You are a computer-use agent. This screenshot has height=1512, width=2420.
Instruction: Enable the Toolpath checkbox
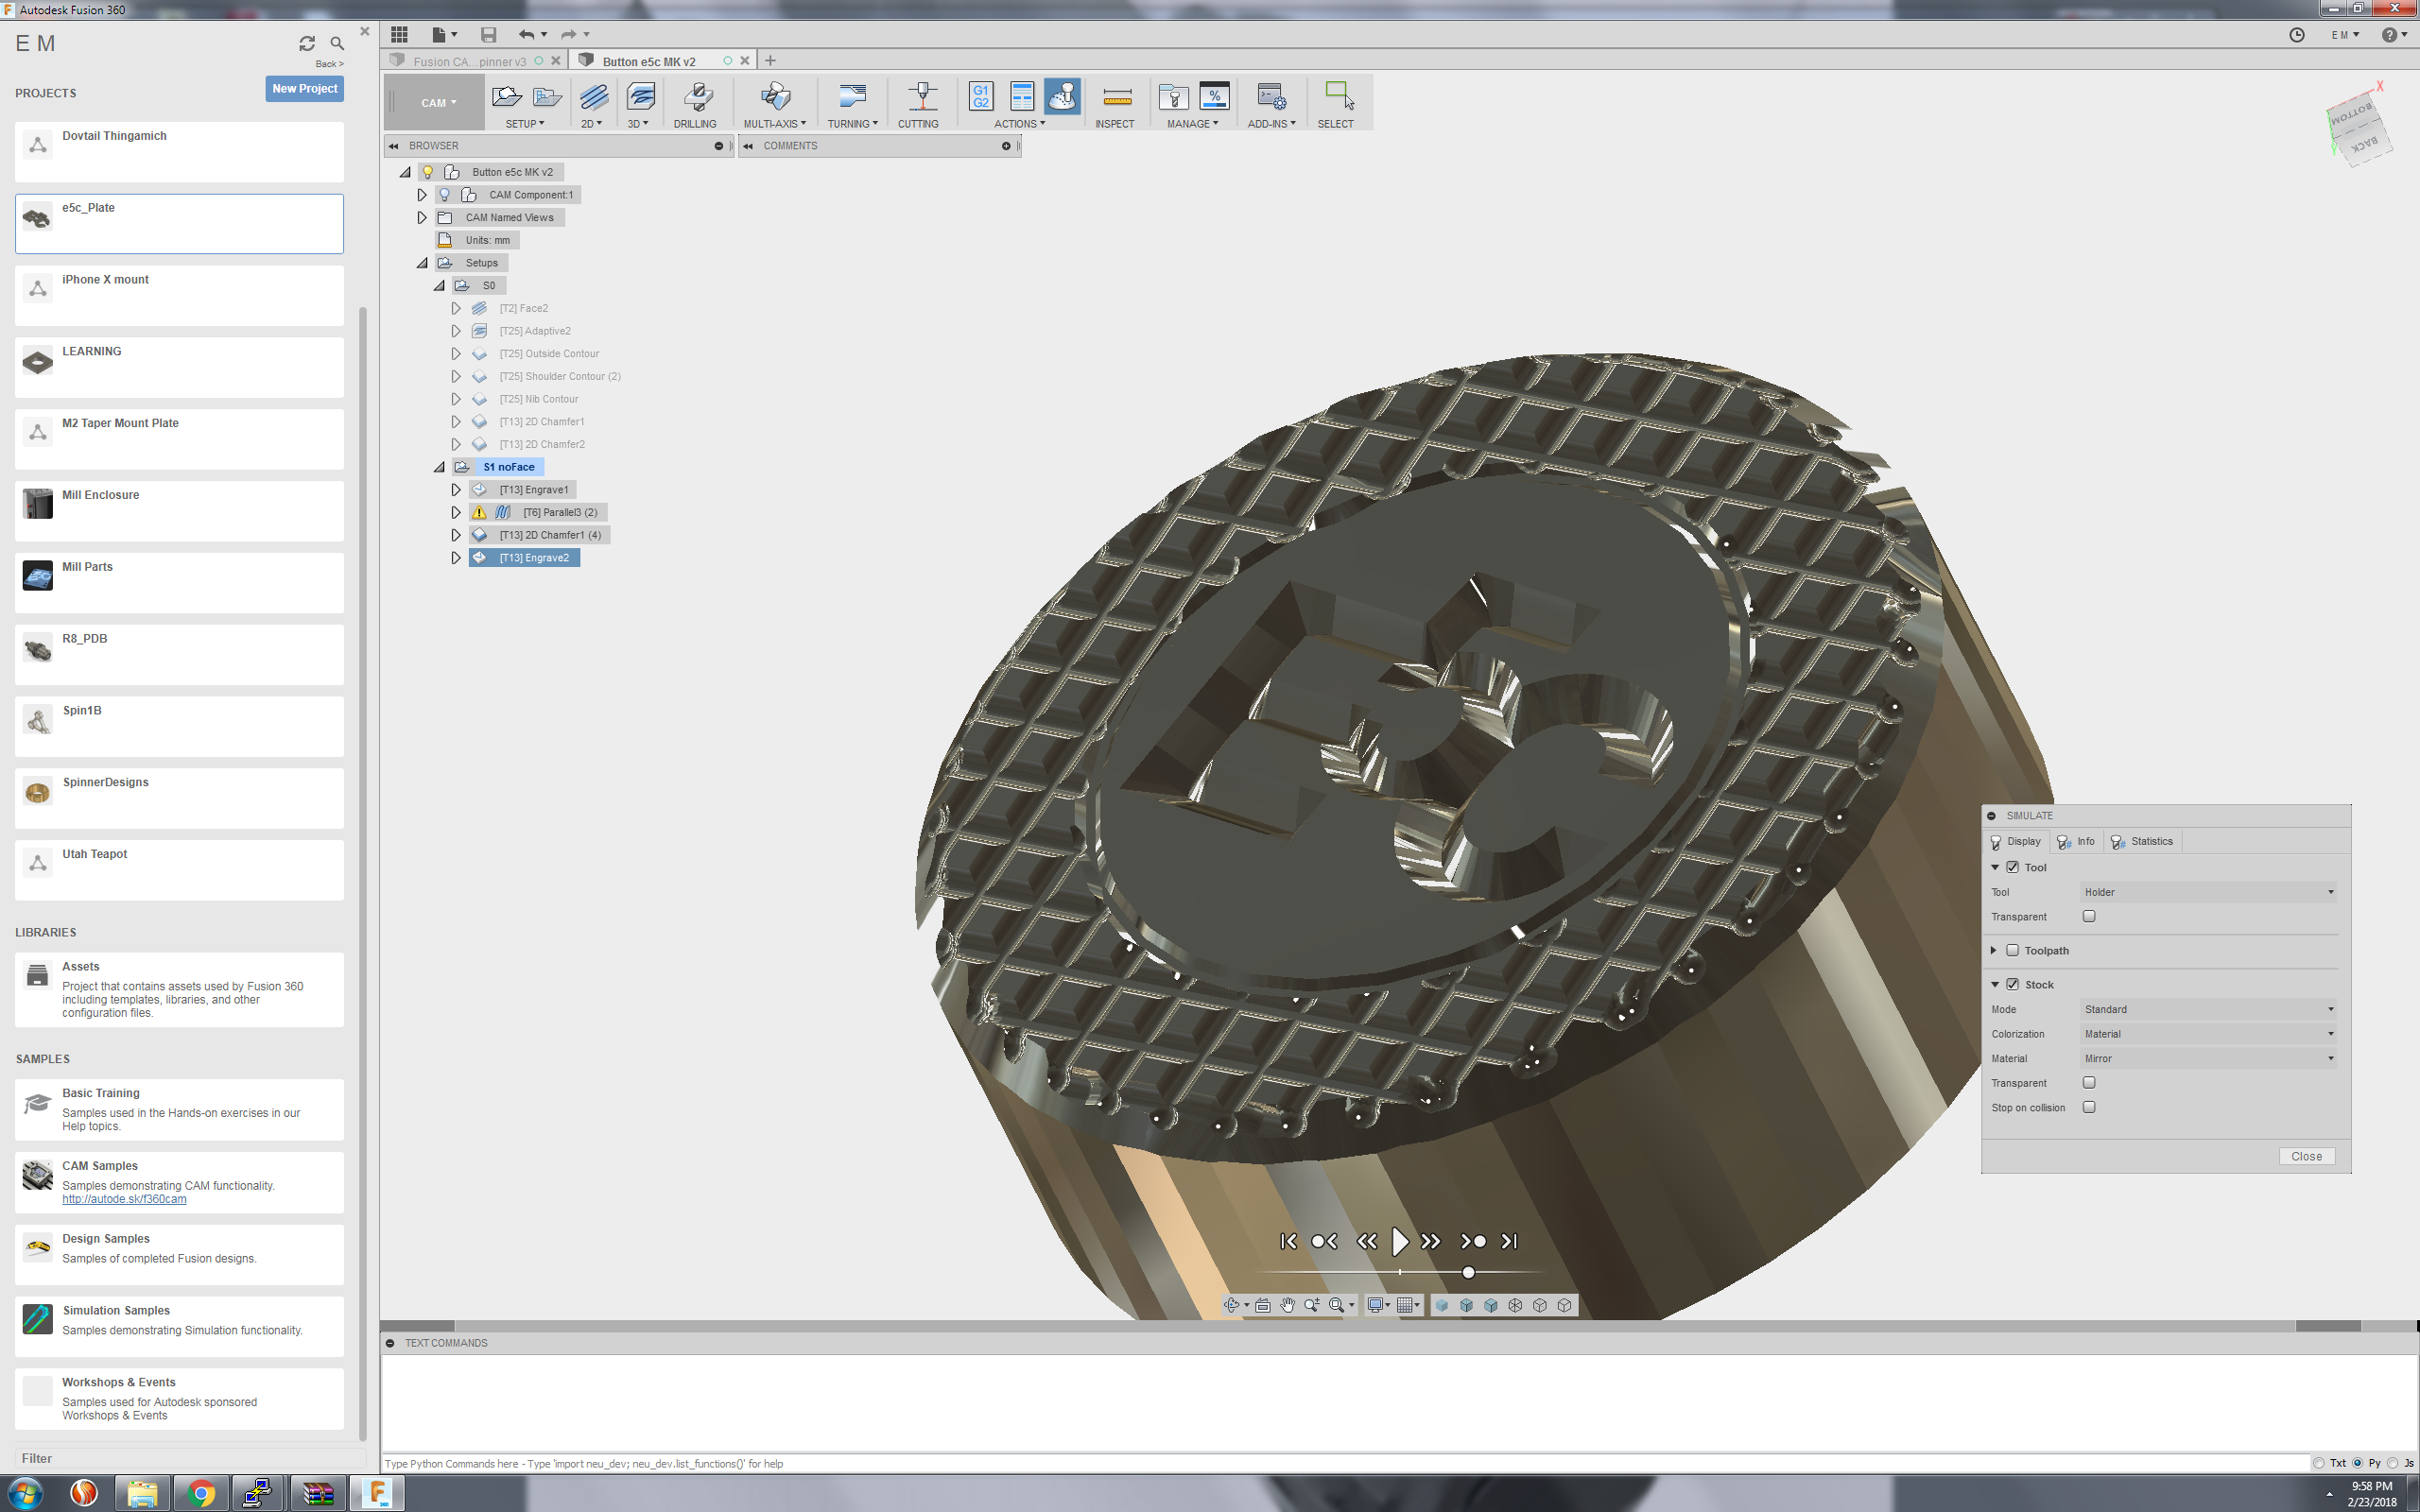(x=2012, y=950)
